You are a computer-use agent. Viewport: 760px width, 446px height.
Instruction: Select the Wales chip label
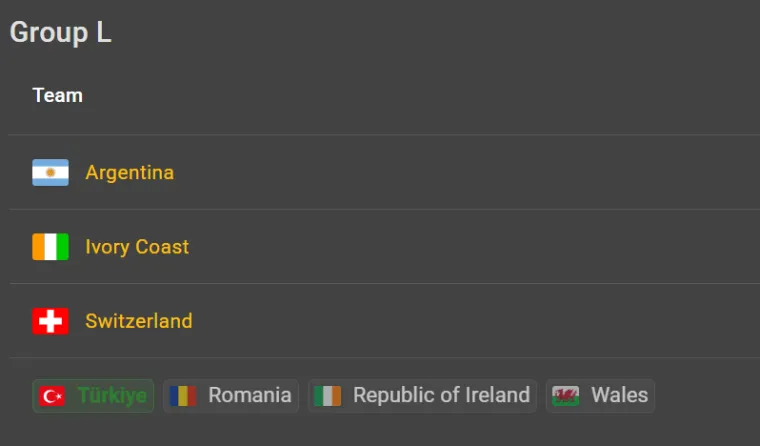click(x=620, y=396)
